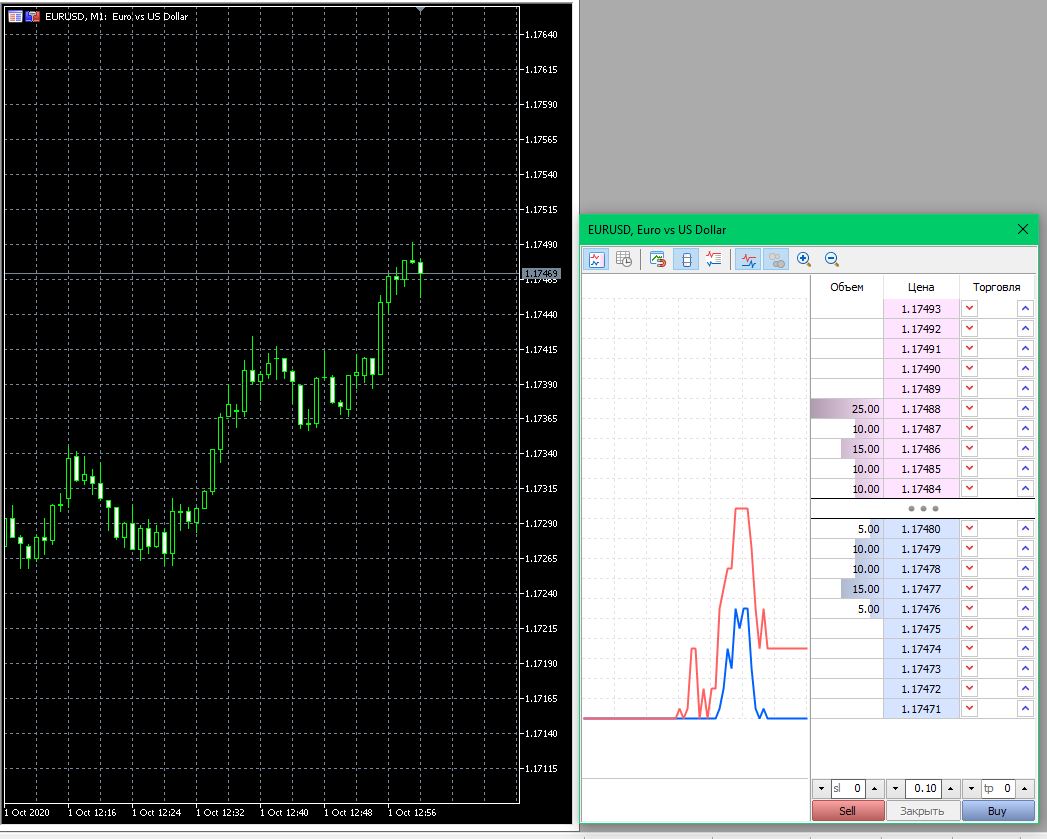This screenshot has height=839, width=1047.
Task: Toggle the Bid/Ask lines icon
Action: coord(748,259)
